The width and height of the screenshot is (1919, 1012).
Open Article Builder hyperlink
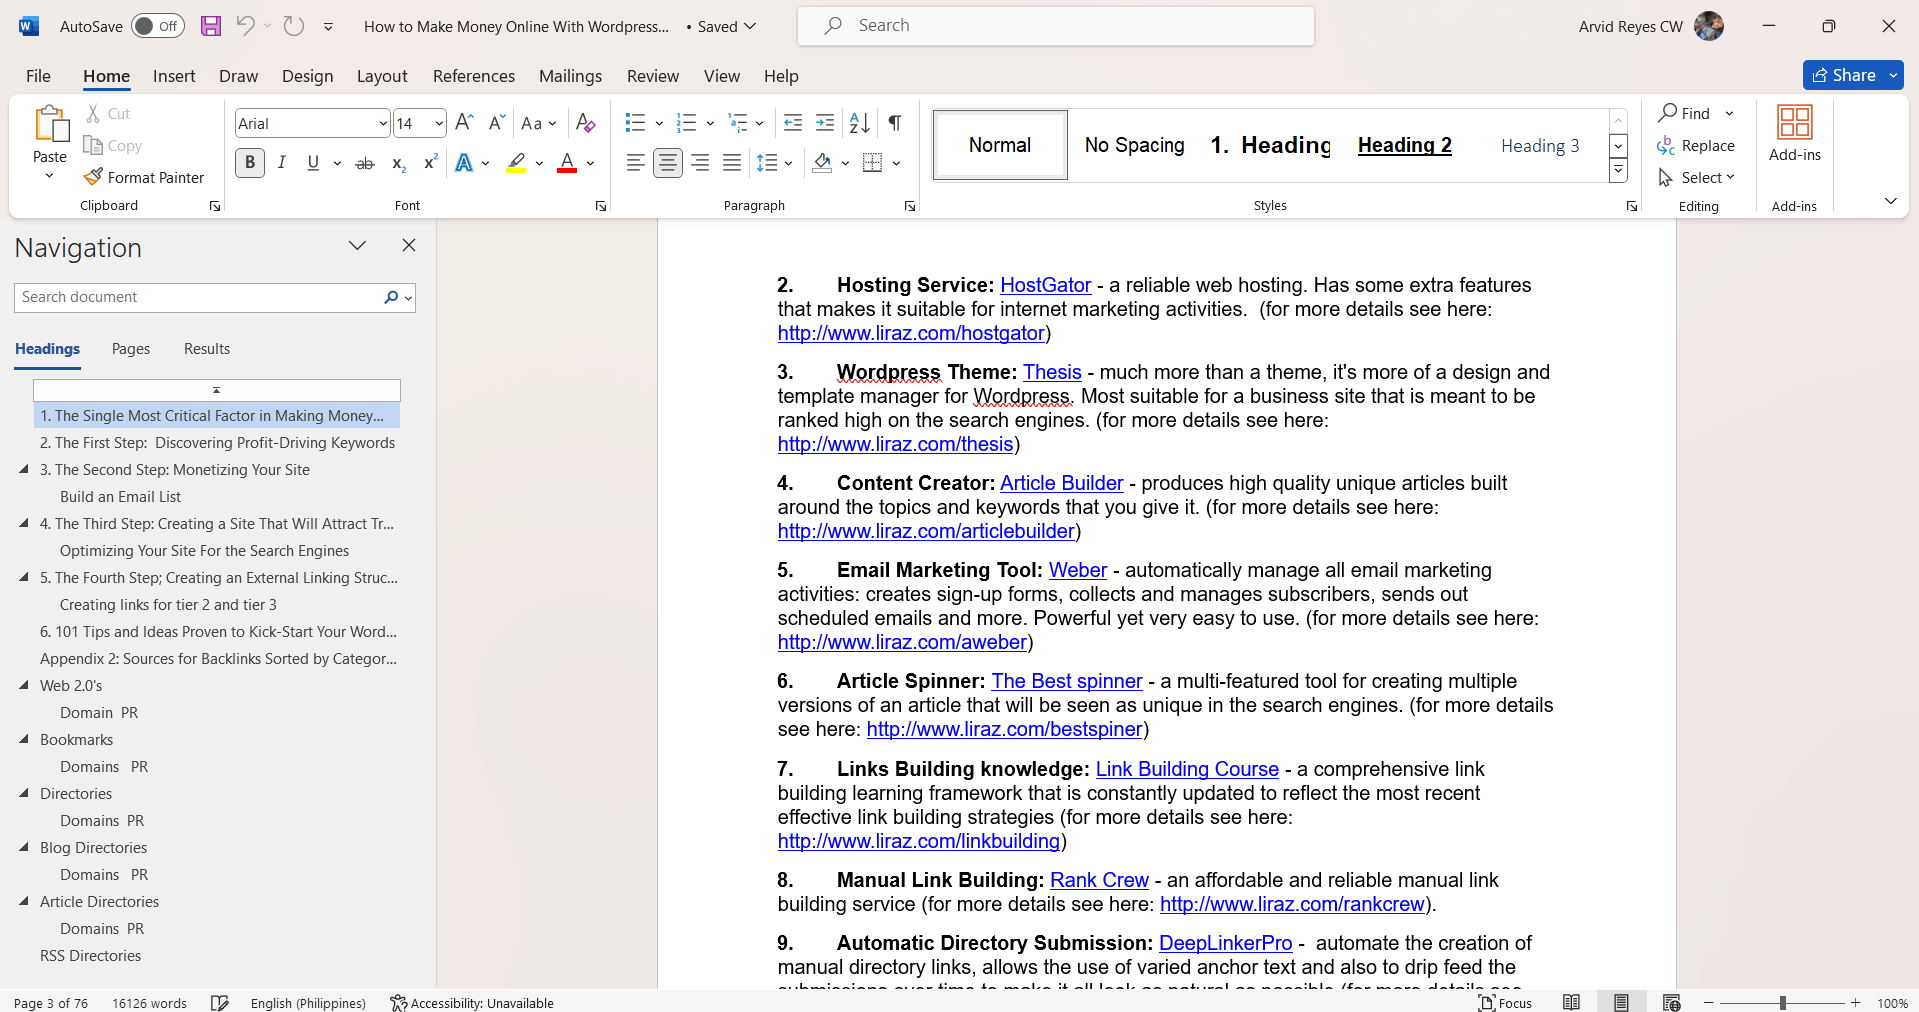(1061, 483)
